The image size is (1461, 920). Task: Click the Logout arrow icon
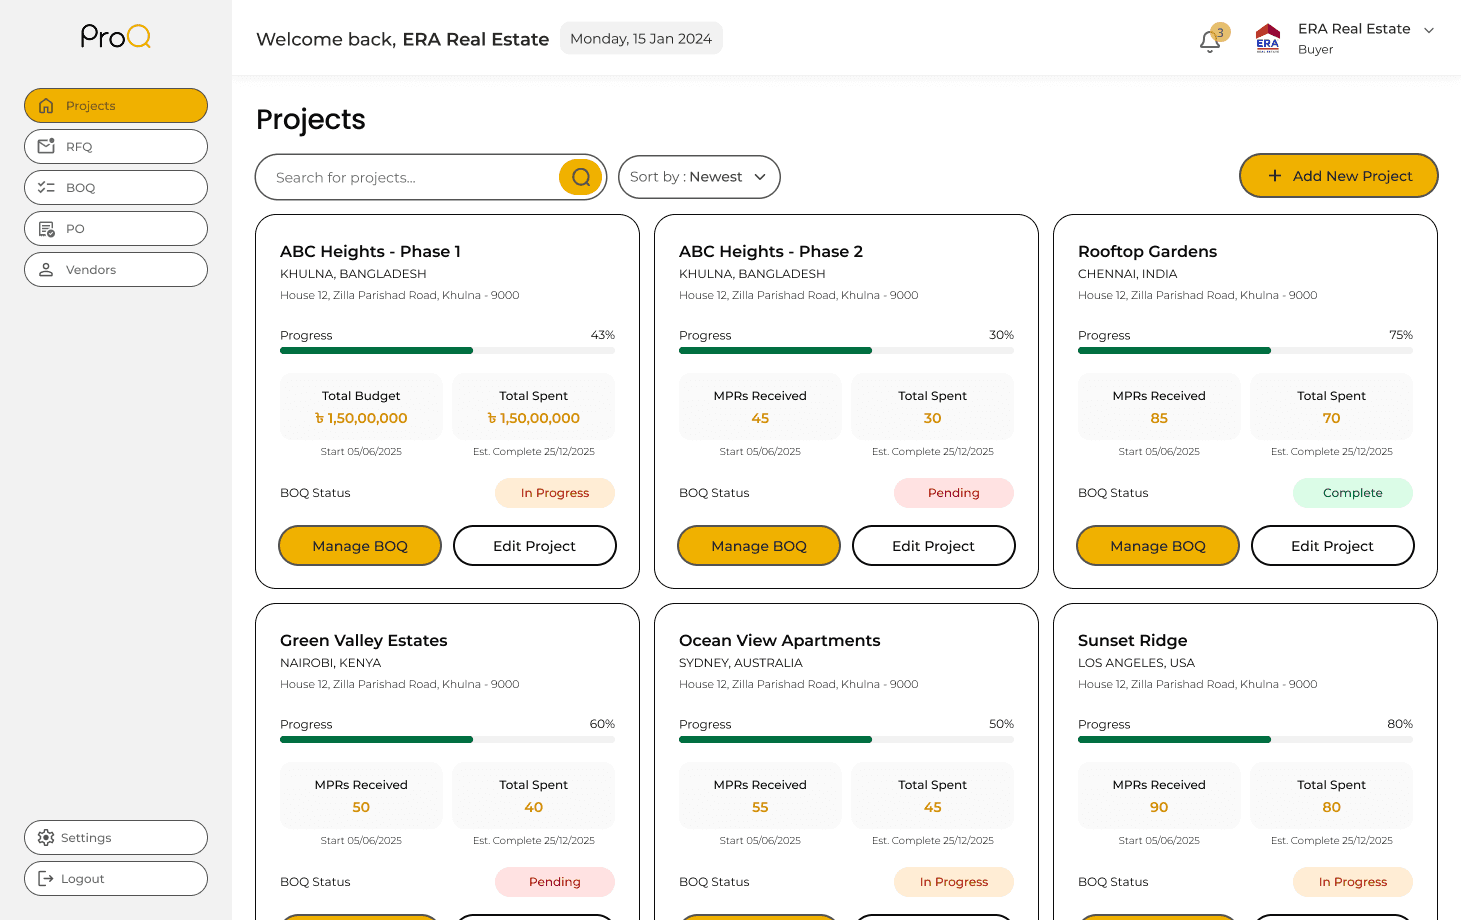[46, 879]
